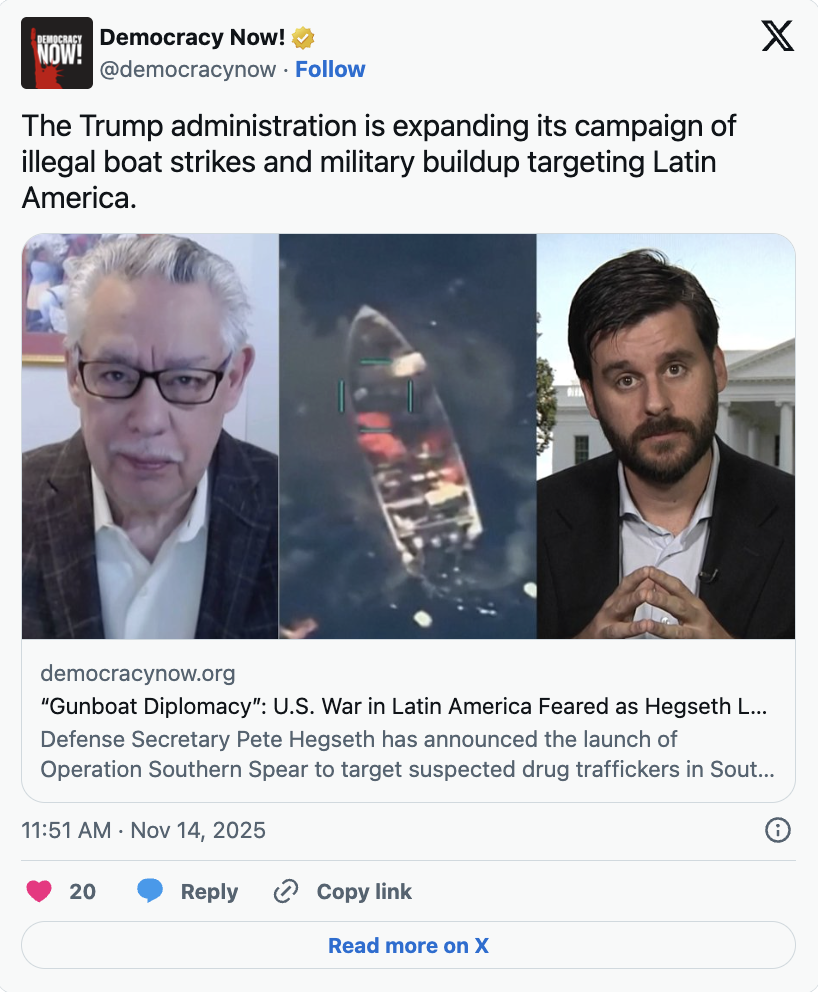Click the like count number 20
The height and width of the screenshot is (992, 818).
pyautogui.click(x=82, y=891)
